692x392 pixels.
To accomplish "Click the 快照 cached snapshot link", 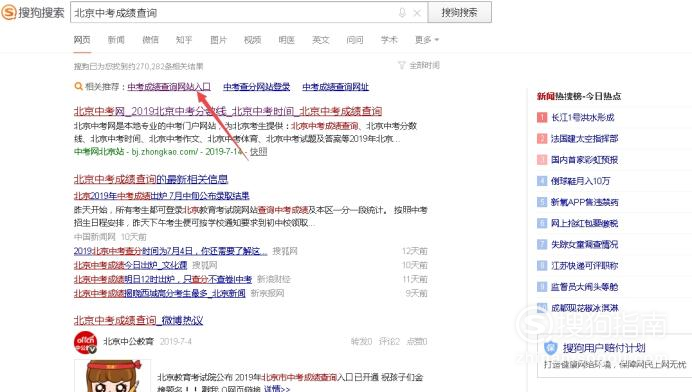I will pos(259,151).
